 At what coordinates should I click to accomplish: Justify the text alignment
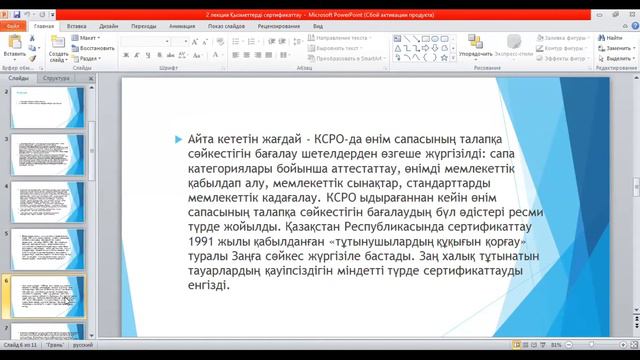269,55
